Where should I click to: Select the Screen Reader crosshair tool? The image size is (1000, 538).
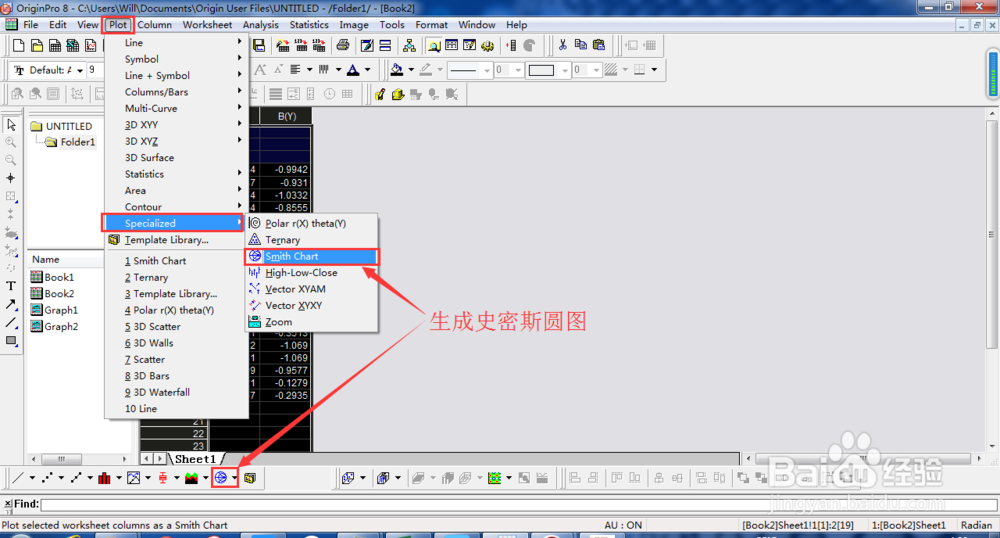(x=11, y=178)
